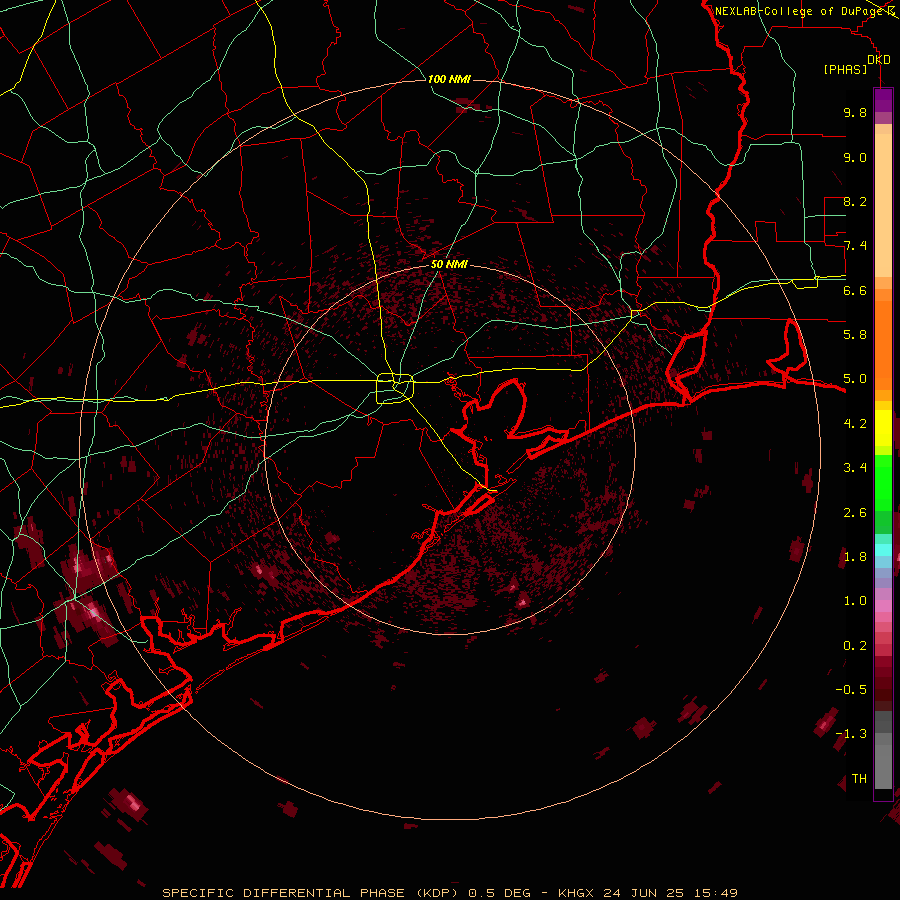Viewport: 900px width, 900px height.
Task: Click the DKD label above the color scale
Action: (x=878, y=60)
